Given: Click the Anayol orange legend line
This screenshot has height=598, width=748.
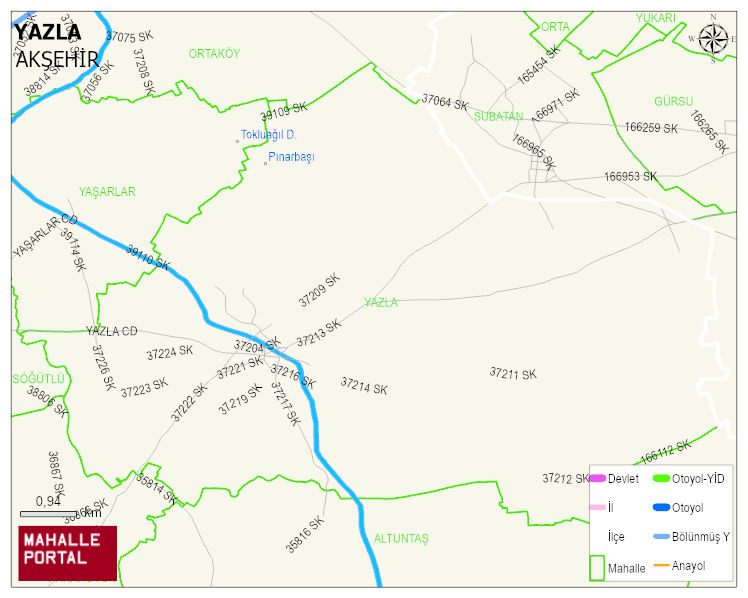Looking at the screenshot, I should pos(661,566).
